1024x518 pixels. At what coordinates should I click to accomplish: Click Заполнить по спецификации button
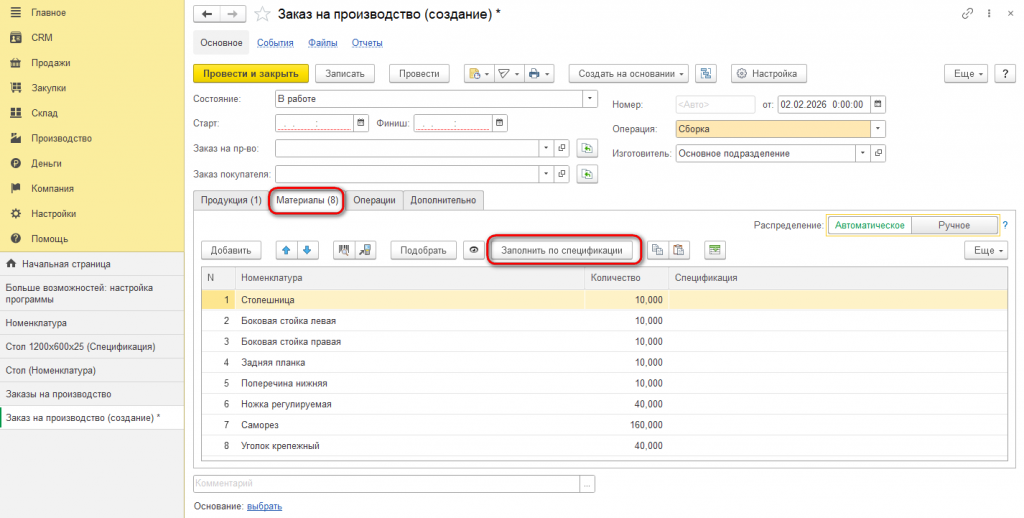562,250
